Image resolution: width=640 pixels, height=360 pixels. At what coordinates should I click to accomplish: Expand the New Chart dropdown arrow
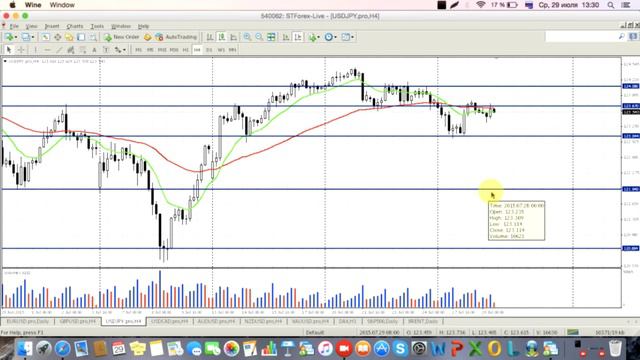(x=16, y=37)
